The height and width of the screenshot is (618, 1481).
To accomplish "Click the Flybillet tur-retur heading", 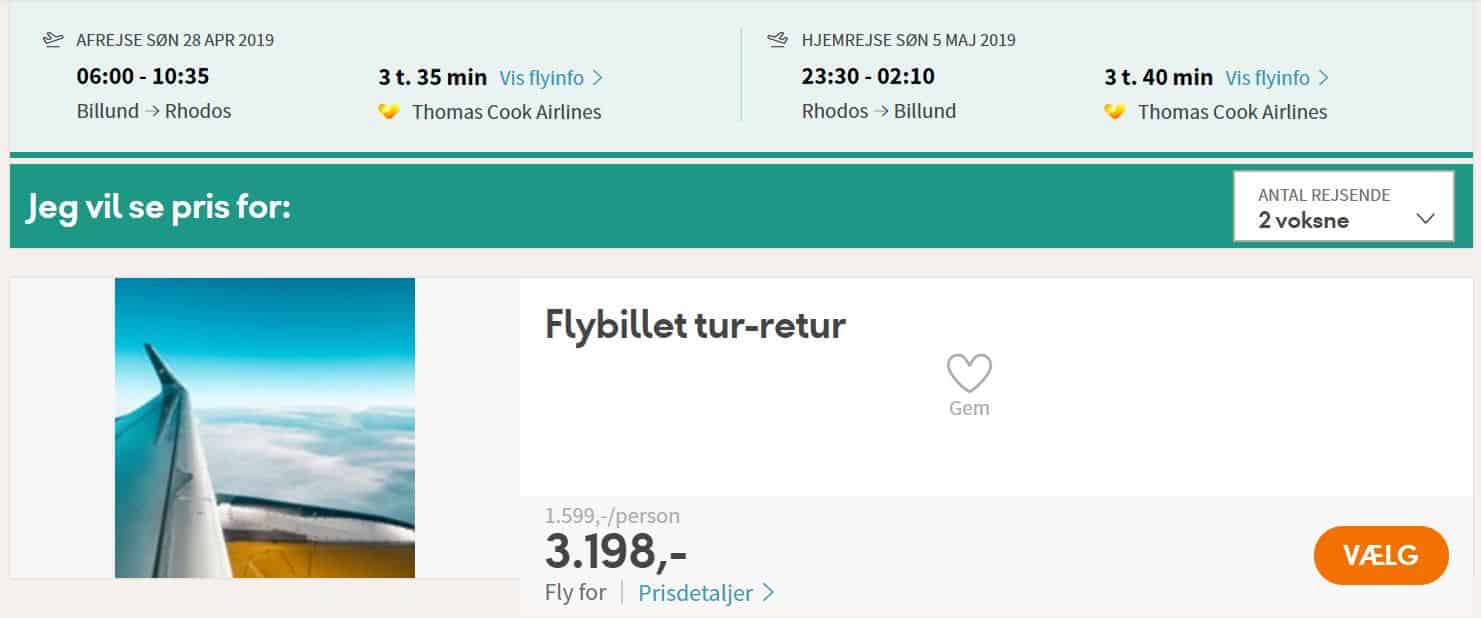I will pyautogui.click(x=695, y=325).
